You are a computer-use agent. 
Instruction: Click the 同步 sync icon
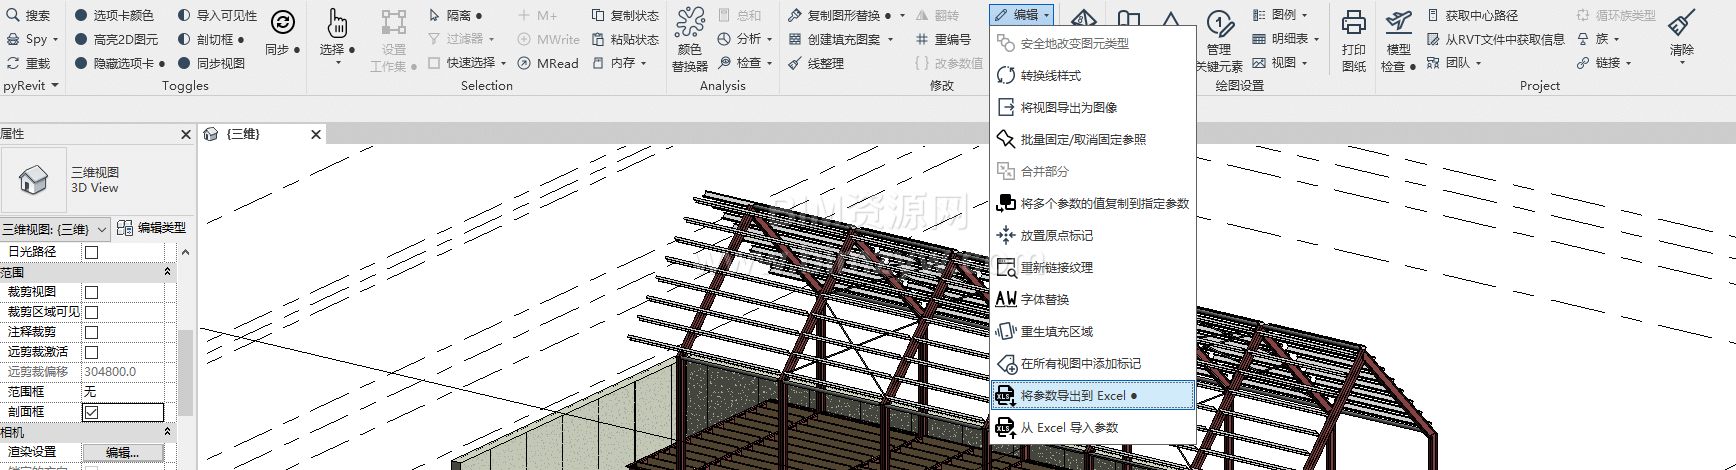coord(283,23)
